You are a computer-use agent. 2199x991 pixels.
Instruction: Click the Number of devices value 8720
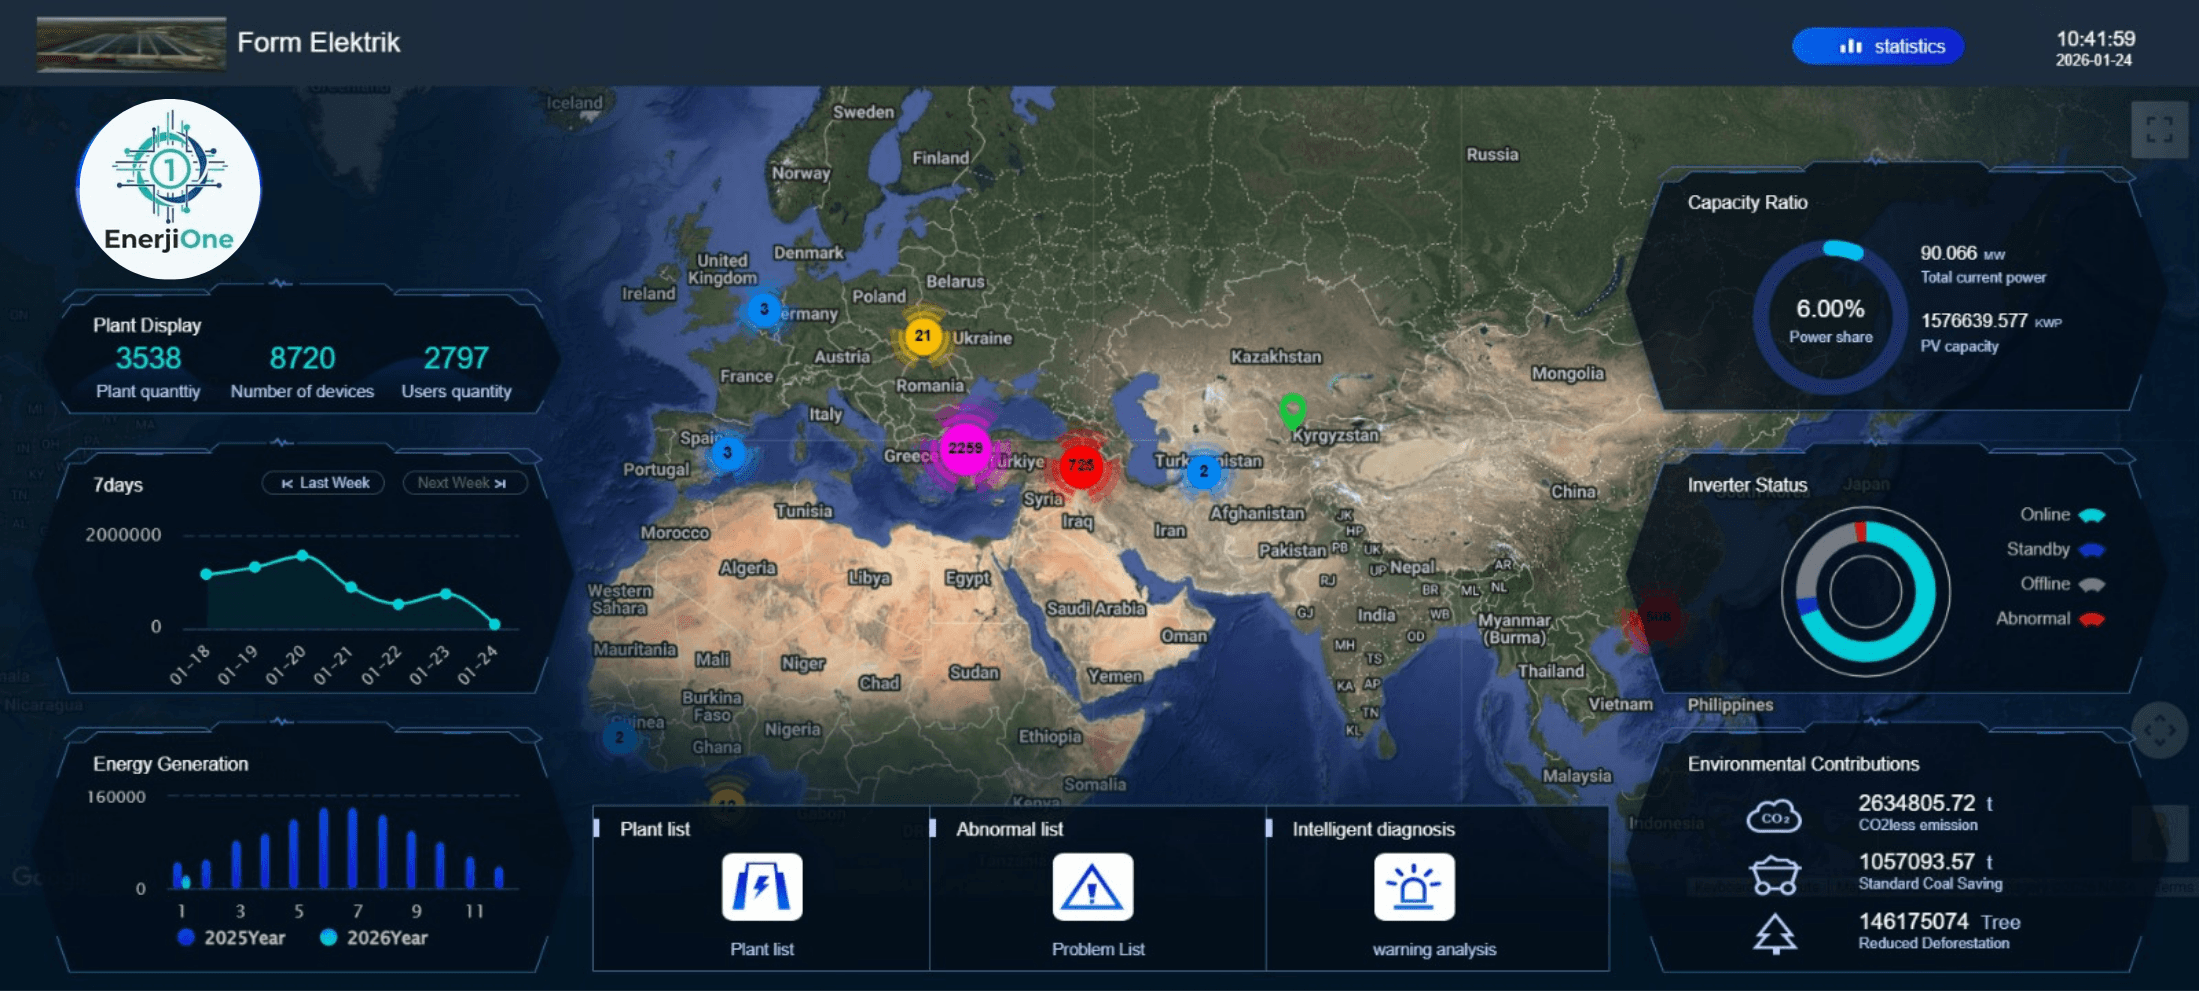pos(302,358)
